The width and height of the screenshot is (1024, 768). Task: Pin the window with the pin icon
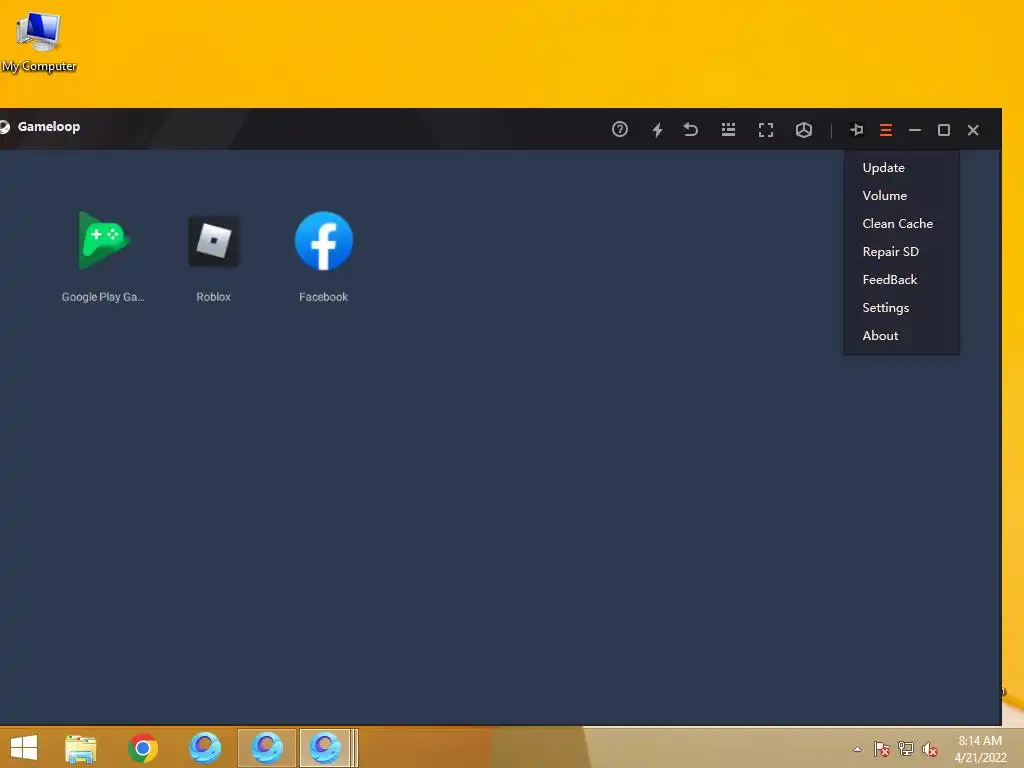pyautogui.click(x=857, y=130)
